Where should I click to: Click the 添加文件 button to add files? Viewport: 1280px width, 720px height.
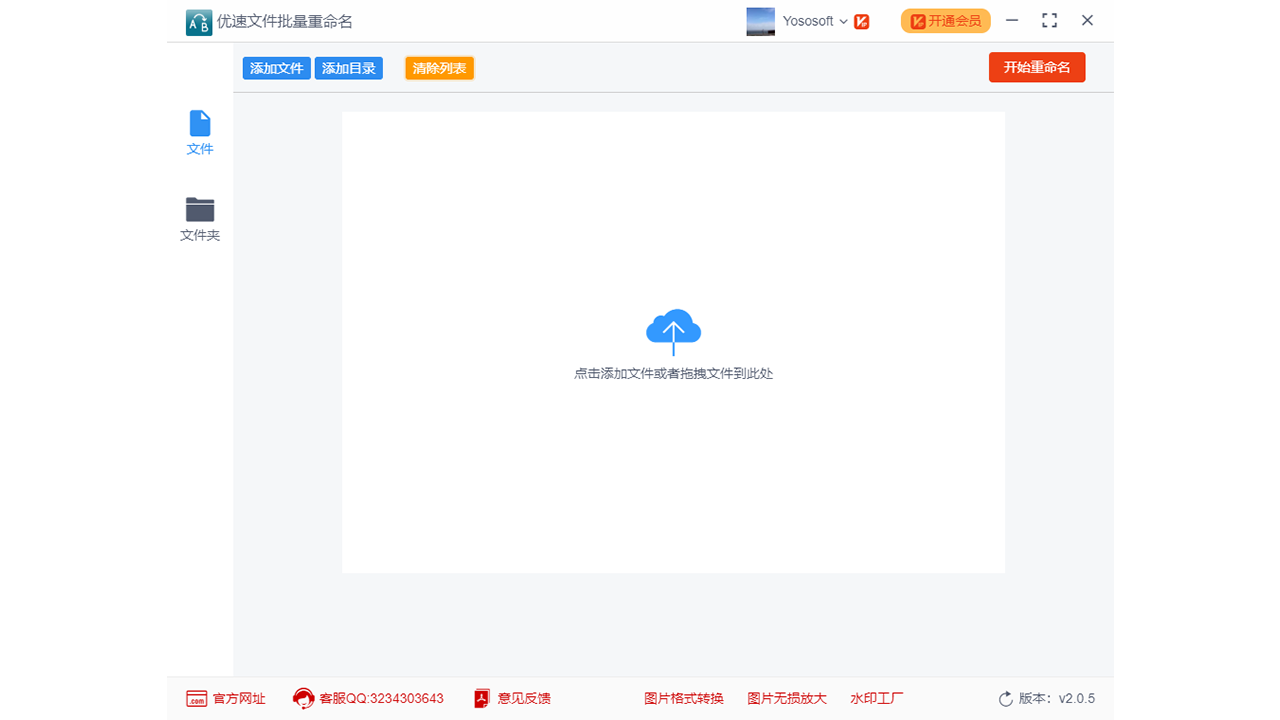(x=276, y=68)
